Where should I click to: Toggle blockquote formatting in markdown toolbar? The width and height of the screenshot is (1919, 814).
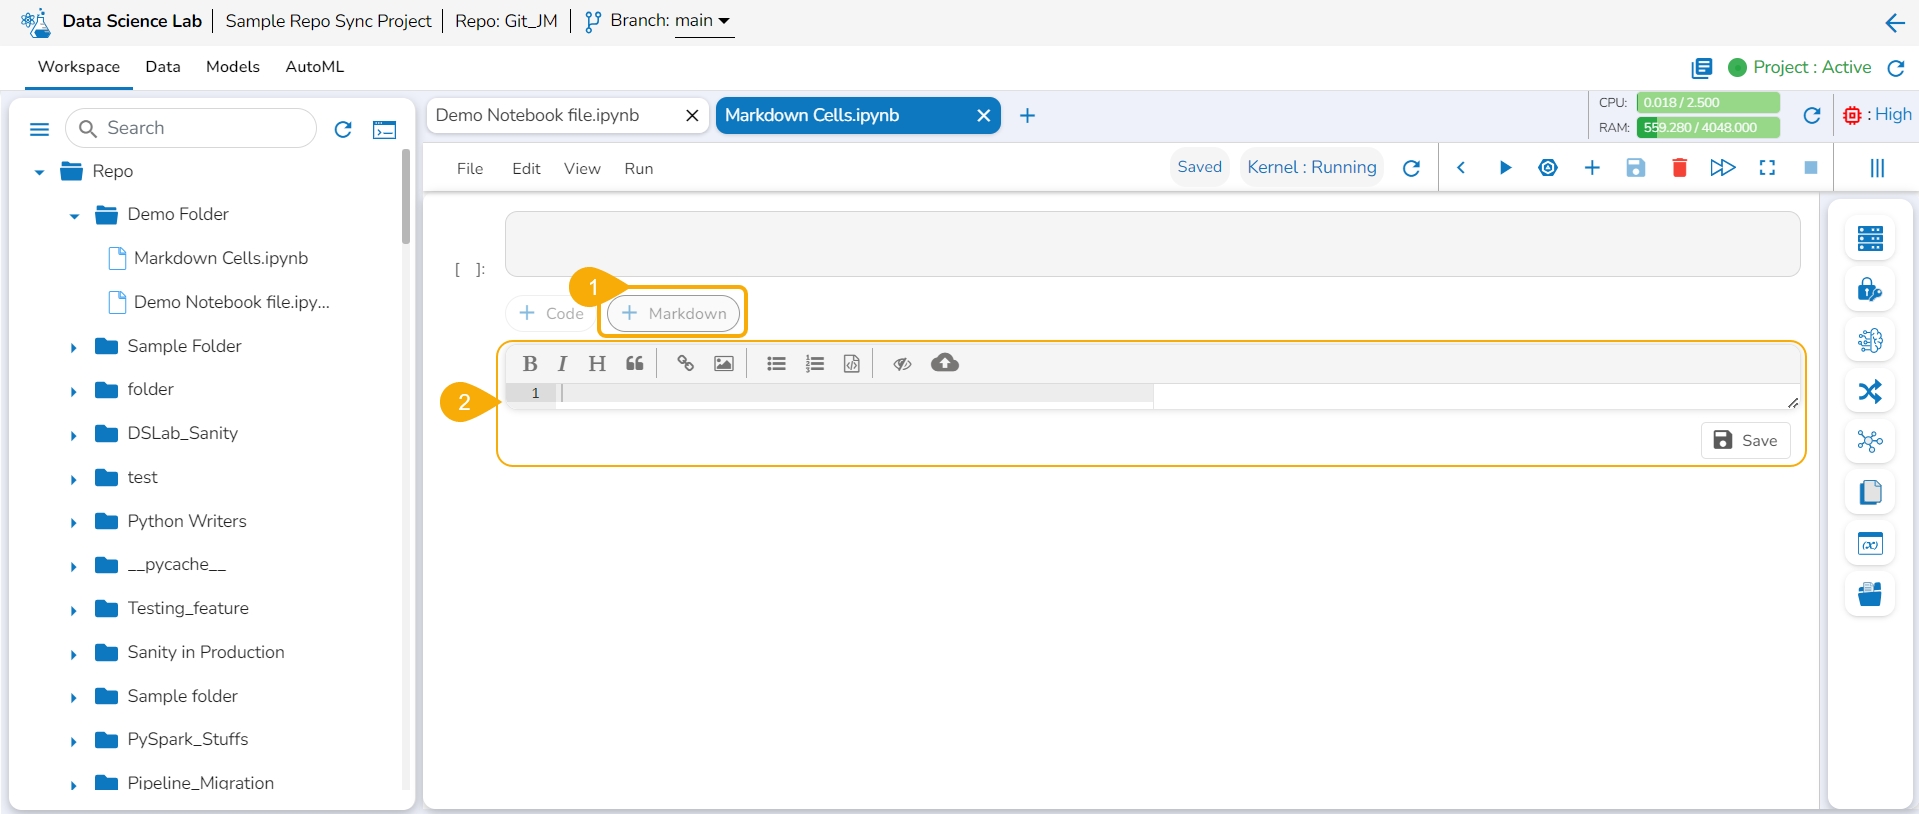[x=635, y=364]
